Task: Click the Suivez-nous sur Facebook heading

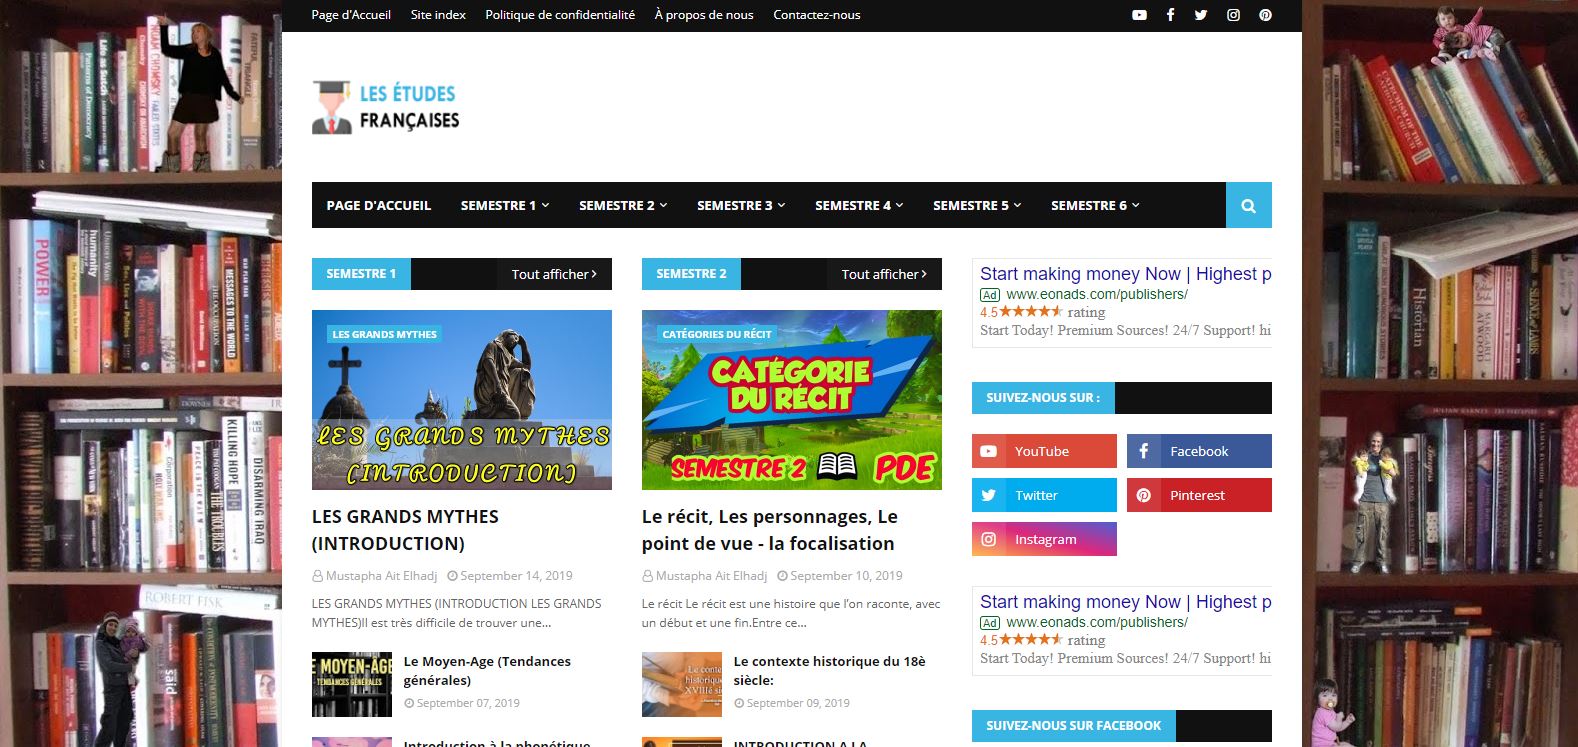Action: coord(1074,726)
